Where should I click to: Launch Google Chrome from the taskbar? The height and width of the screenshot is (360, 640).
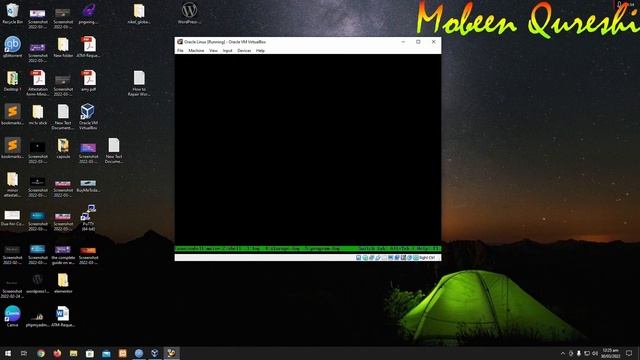(40, 353)
